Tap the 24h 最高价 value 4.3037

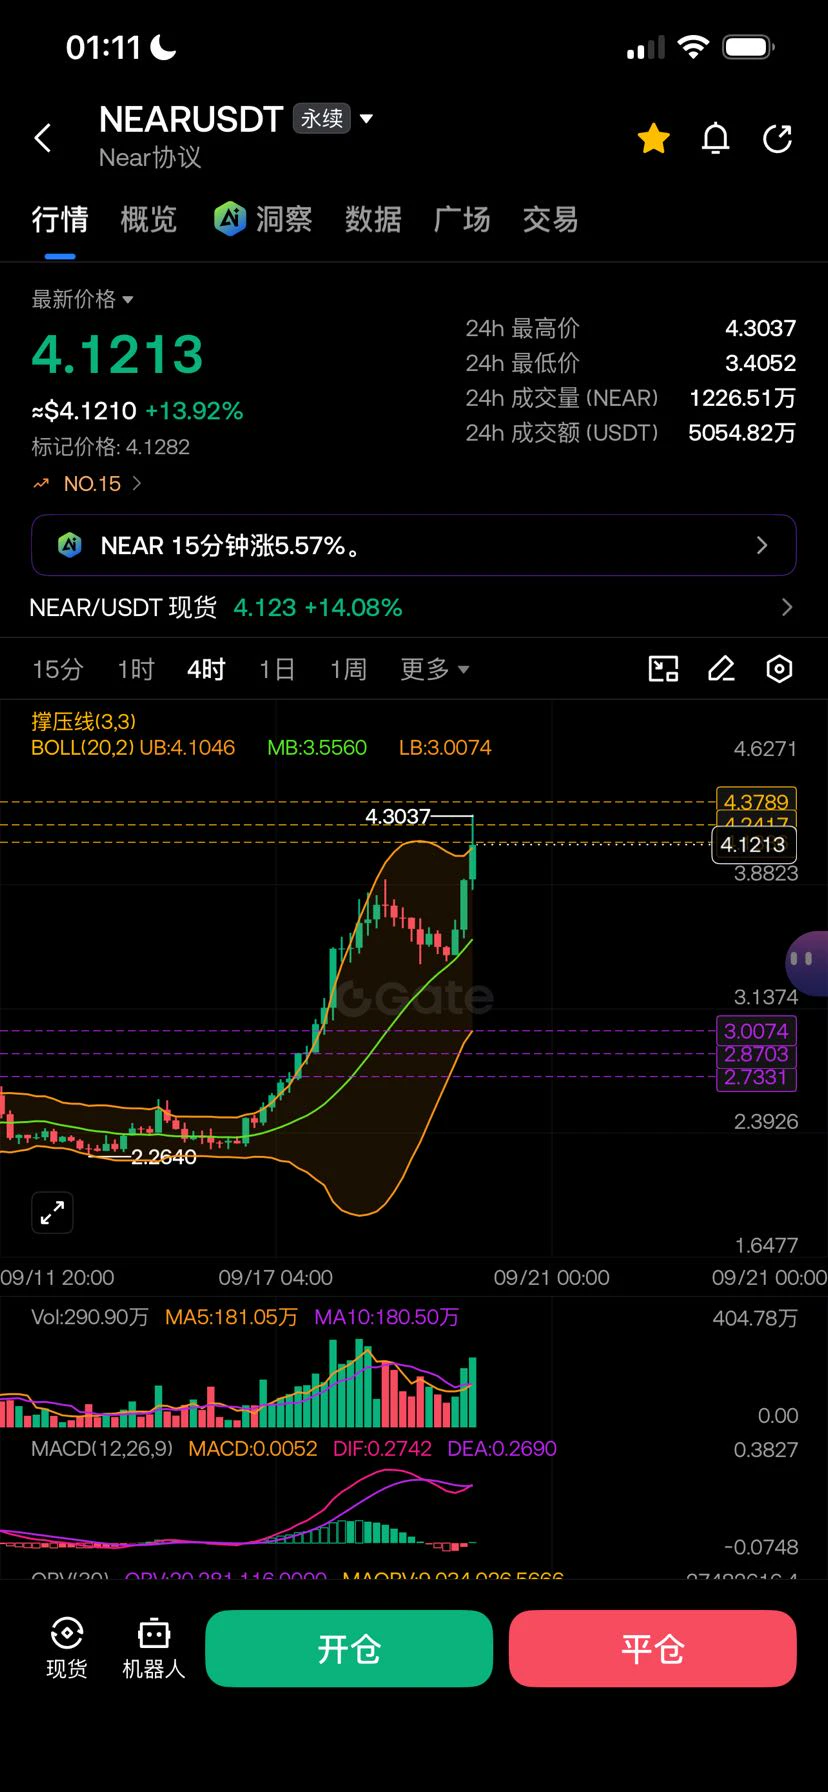click(x=761, y=328)
